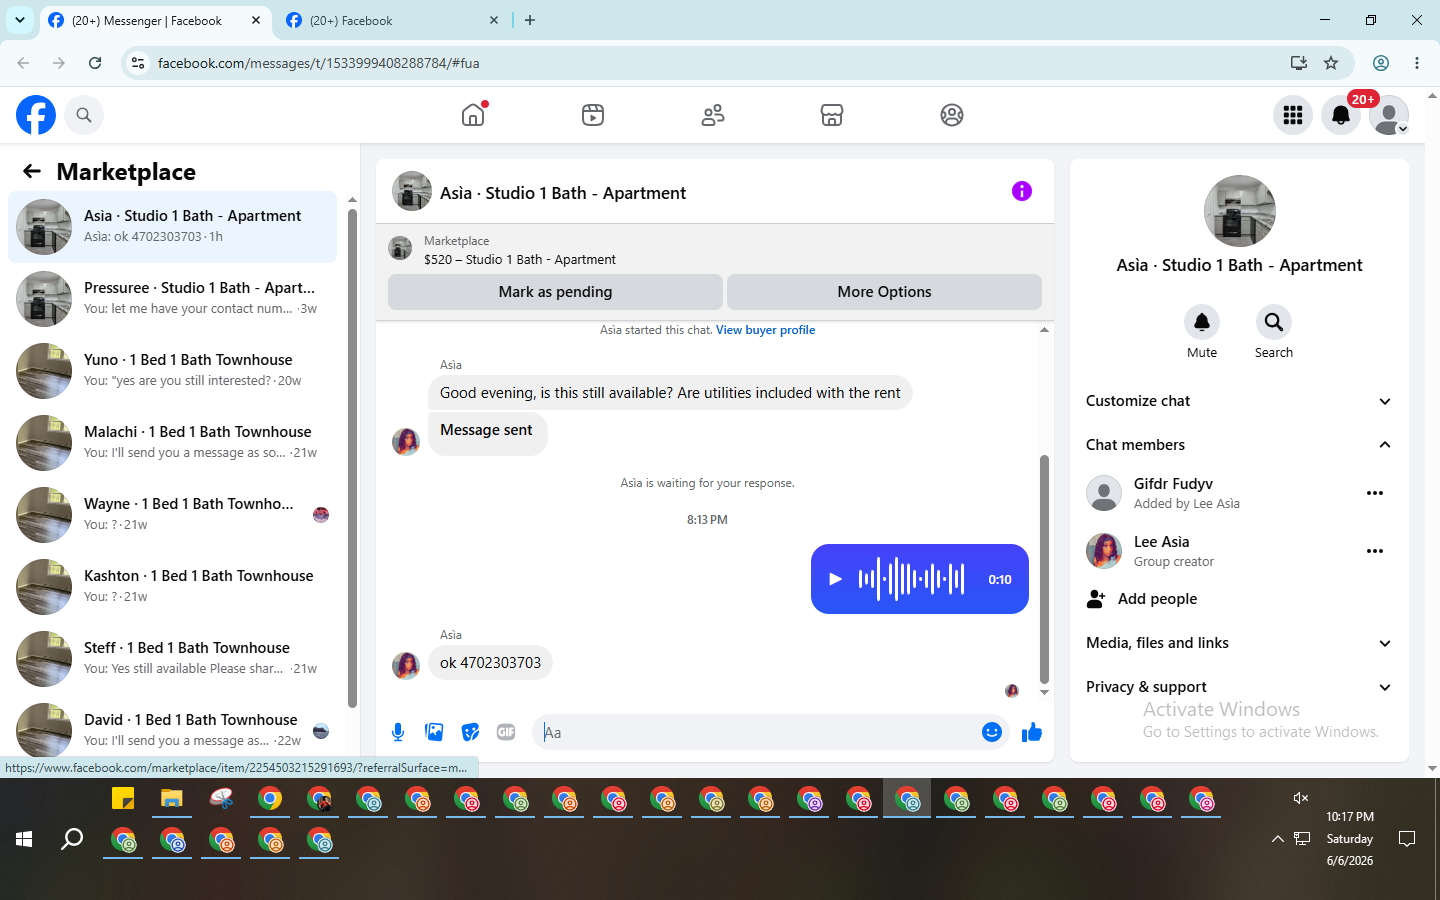Open File Explorer from taskbar
1440x900 pixels.
coord(172,799)
